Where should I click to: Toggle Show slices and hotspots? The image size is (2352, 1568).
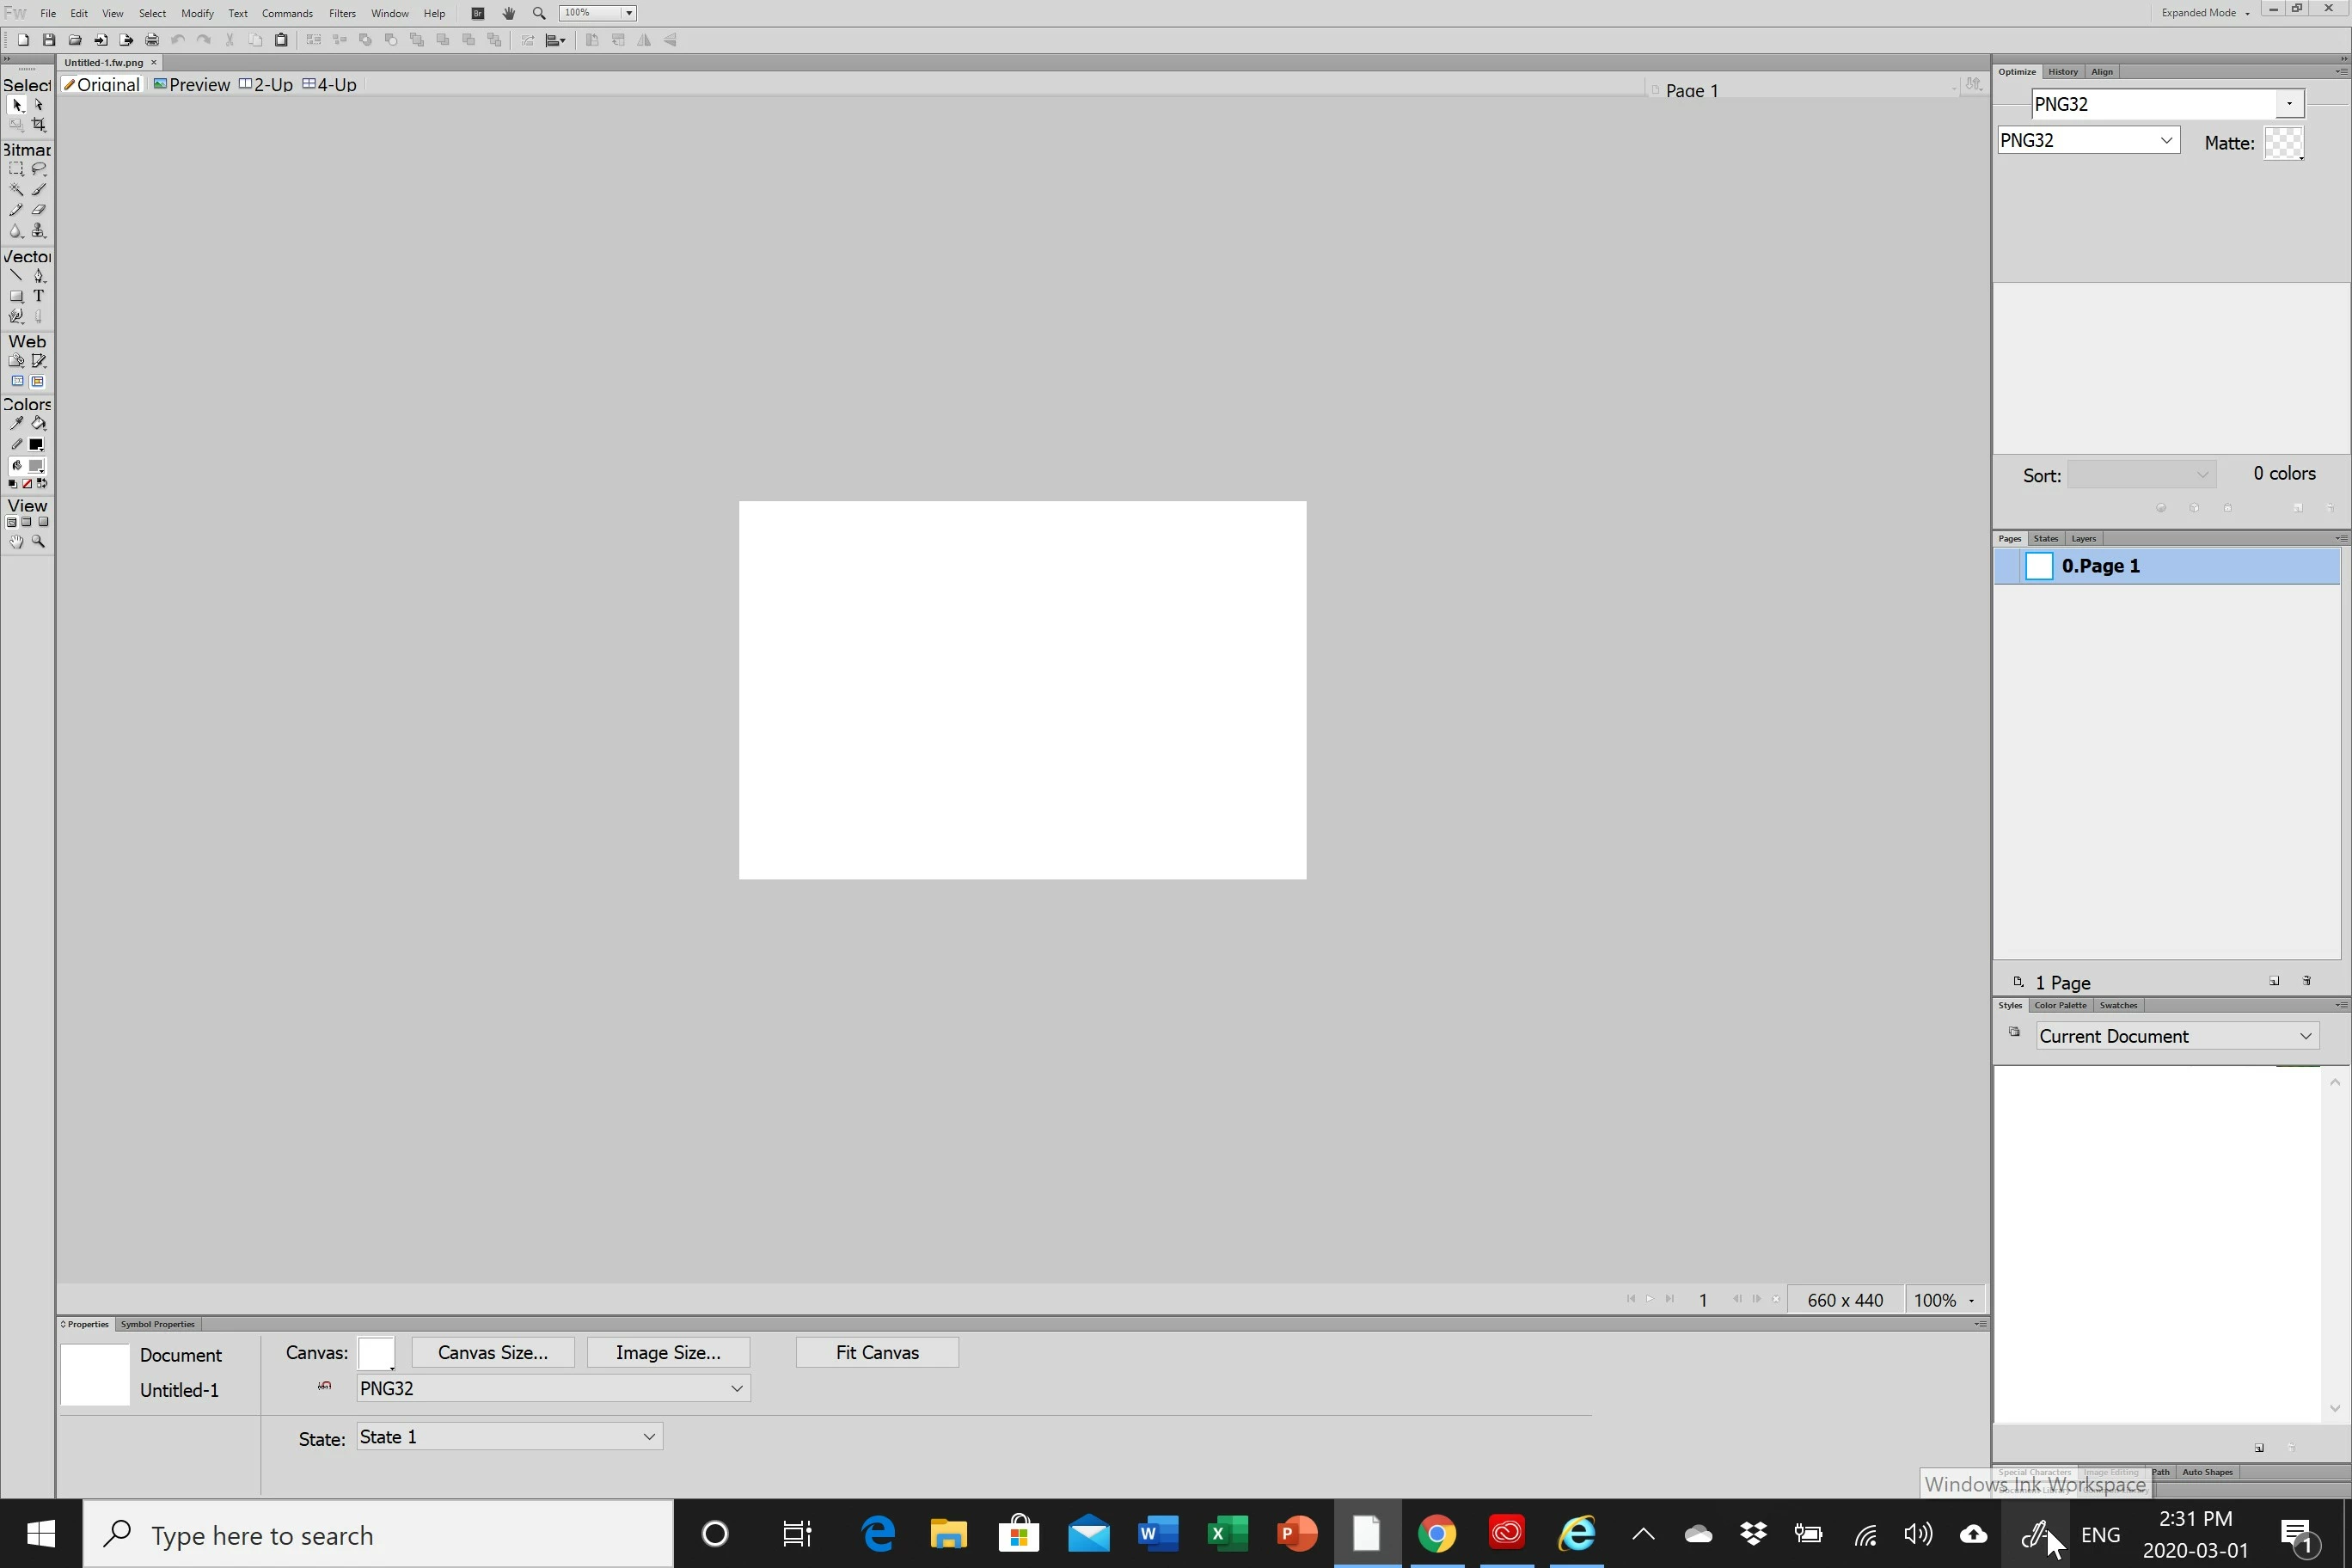pos(38,382)
